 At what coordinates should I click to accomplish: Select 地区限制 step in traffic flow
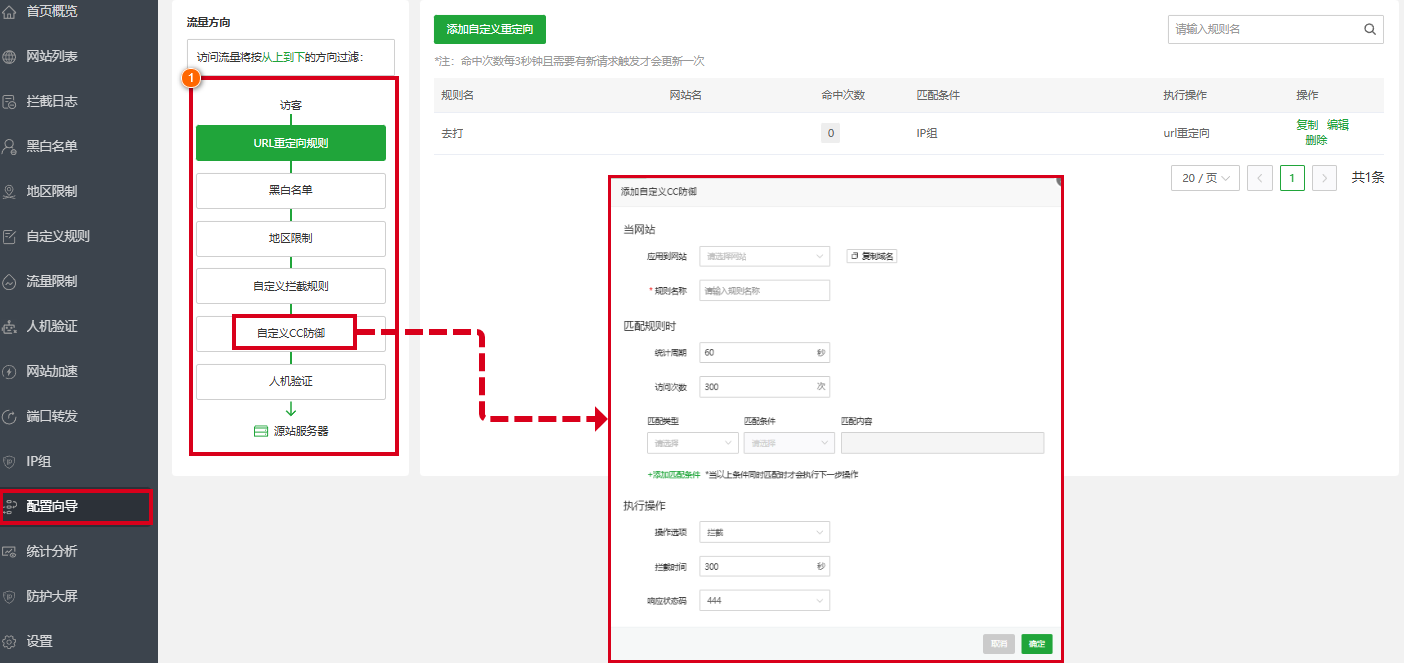click(x=291, y=238)
